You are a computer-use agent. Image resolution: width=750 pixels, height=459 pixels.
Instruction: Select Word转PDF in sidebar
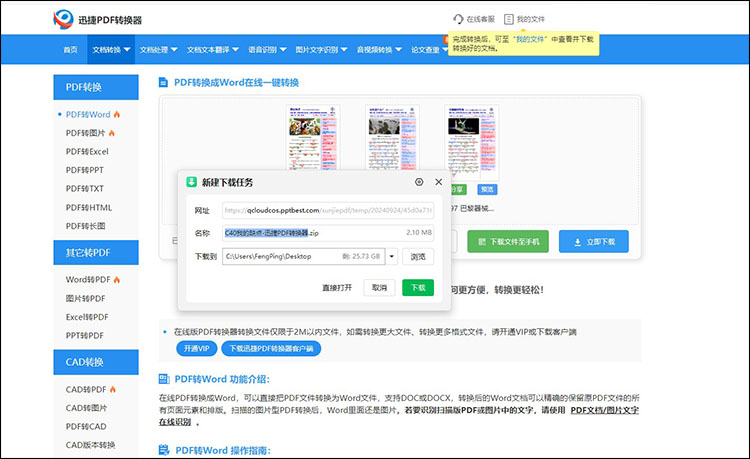pos(88,280)
